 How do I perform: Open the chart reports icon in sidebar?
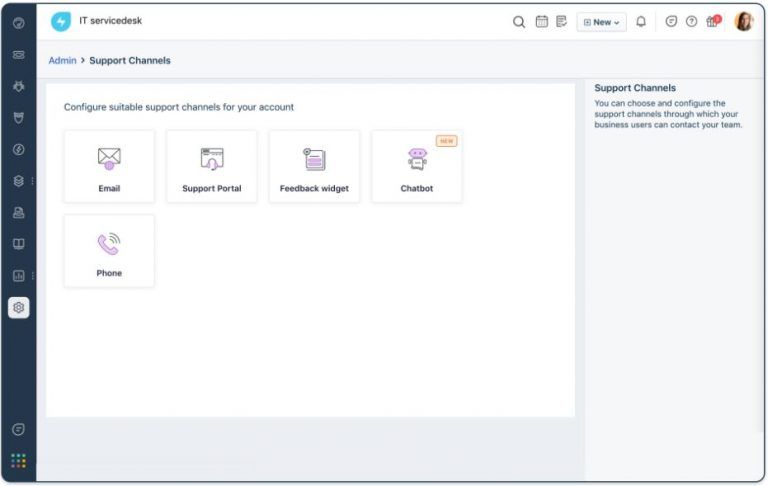click(18, 276)
